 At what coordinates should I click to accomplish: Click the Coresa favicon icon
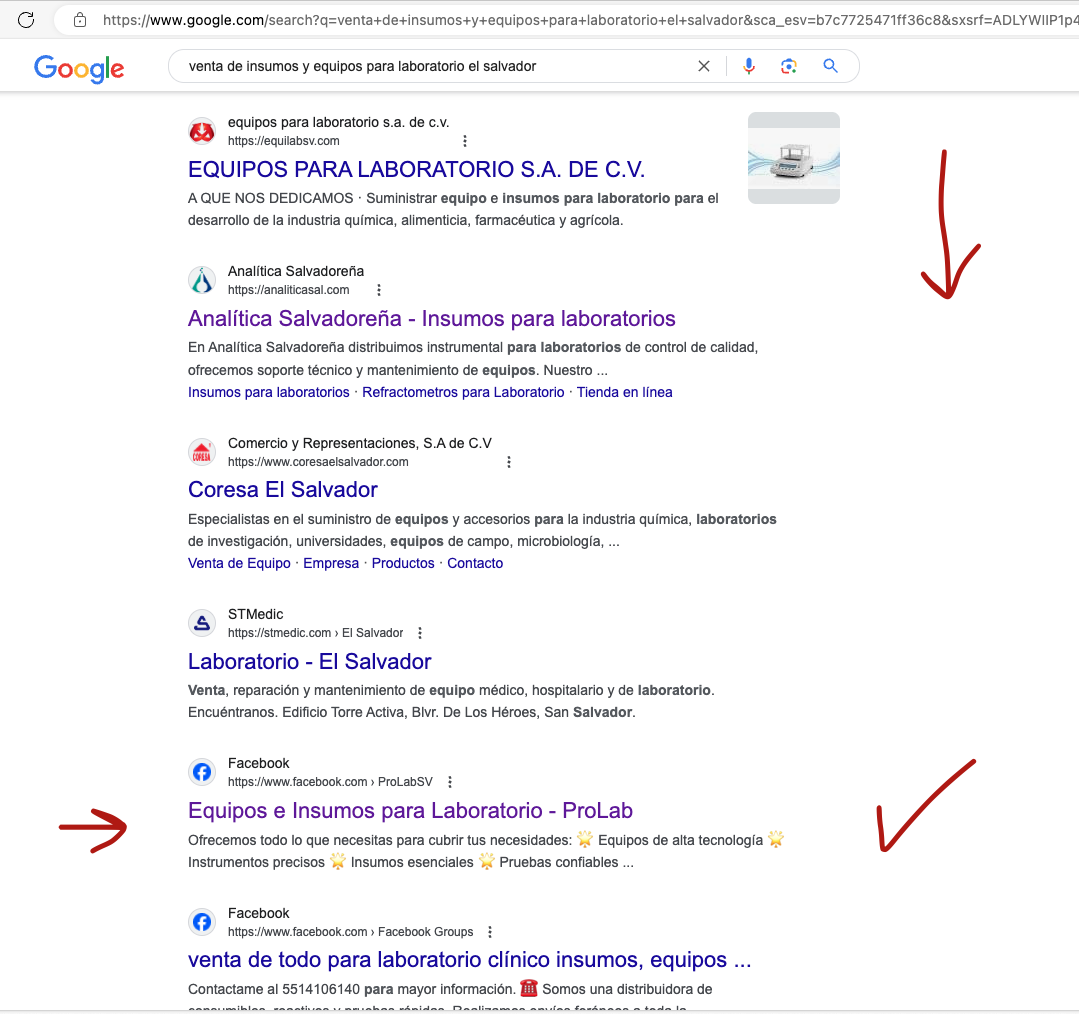pos(202,452)
